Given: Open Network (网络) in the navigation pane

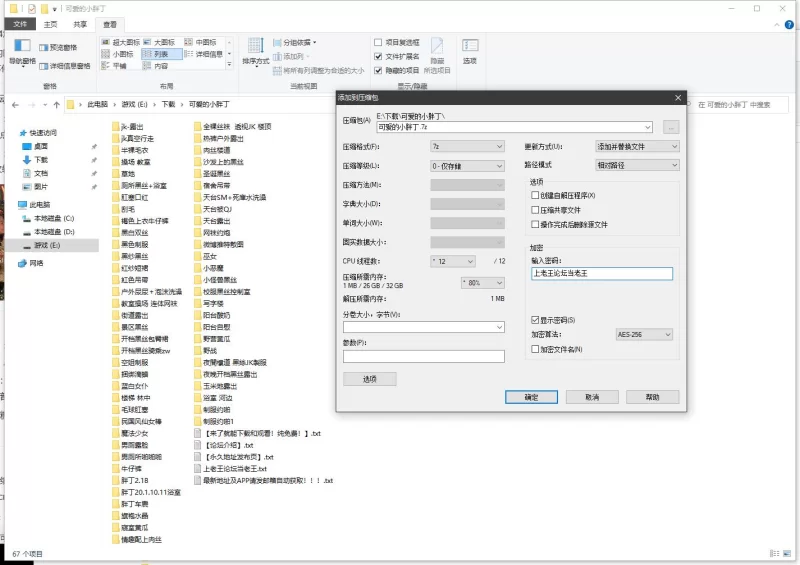Looking at the screenshot, I should (x=36, y=263).
